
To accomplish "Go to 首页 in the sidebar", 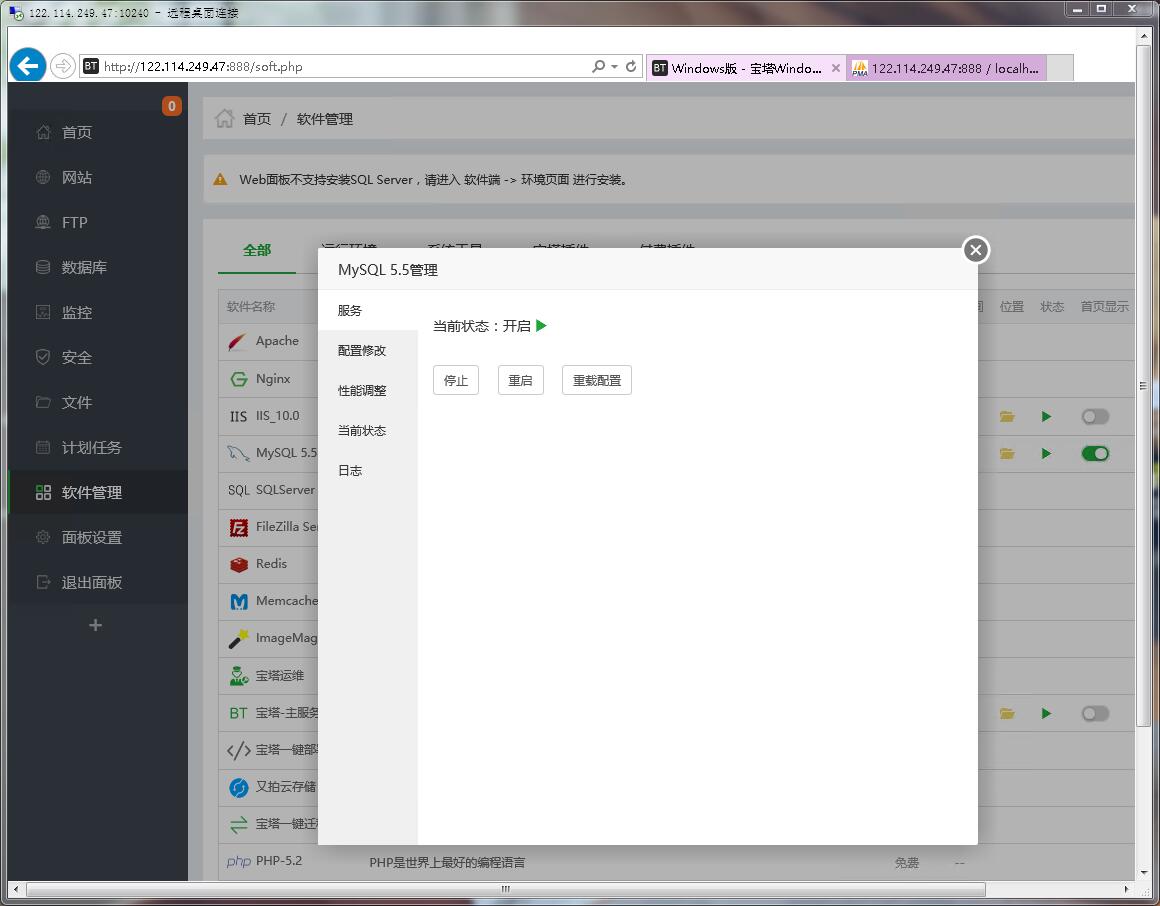I will (x=98, y=132).
